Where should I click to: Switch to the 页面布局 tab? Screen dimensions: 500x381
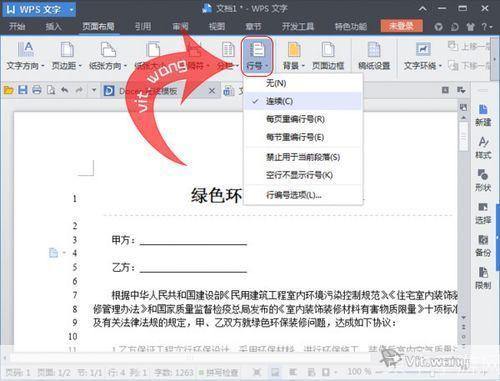click(98, 27)
